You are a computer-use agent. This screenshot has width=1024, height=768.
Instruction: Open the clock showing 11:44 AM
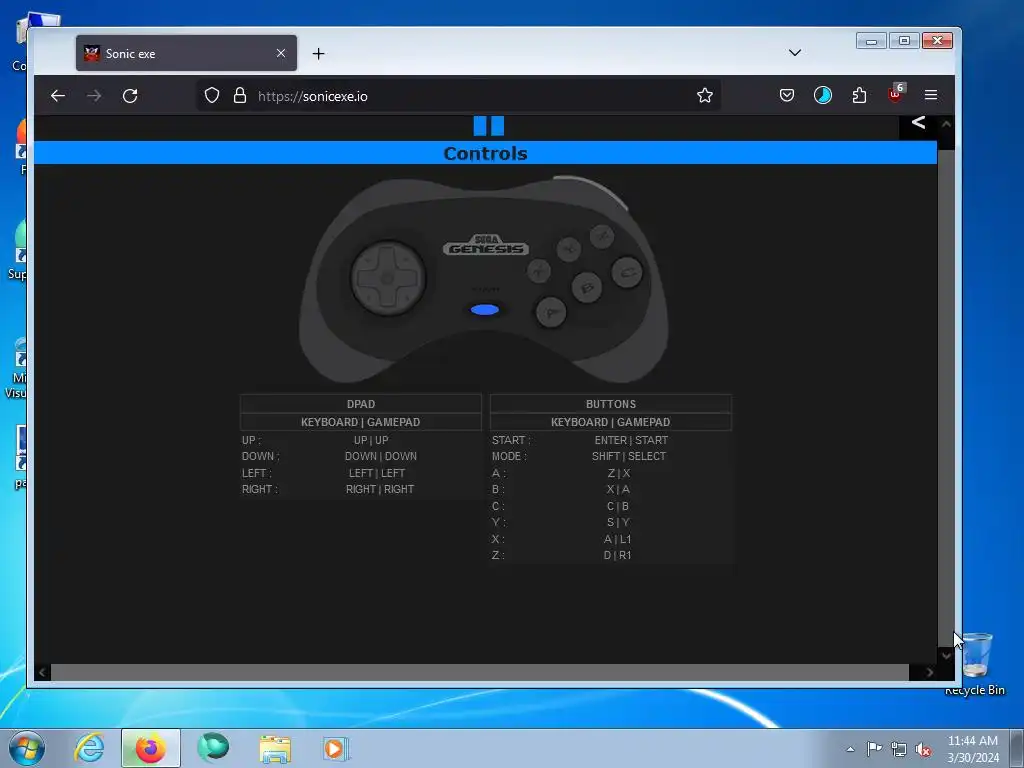pyautogui.click(x=973, y=748)
